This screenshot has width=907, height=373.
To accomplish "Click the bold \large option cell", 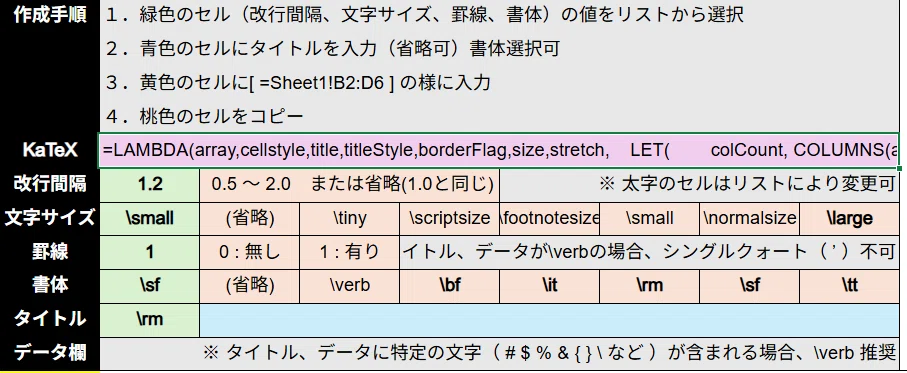I will click(850, 218).
